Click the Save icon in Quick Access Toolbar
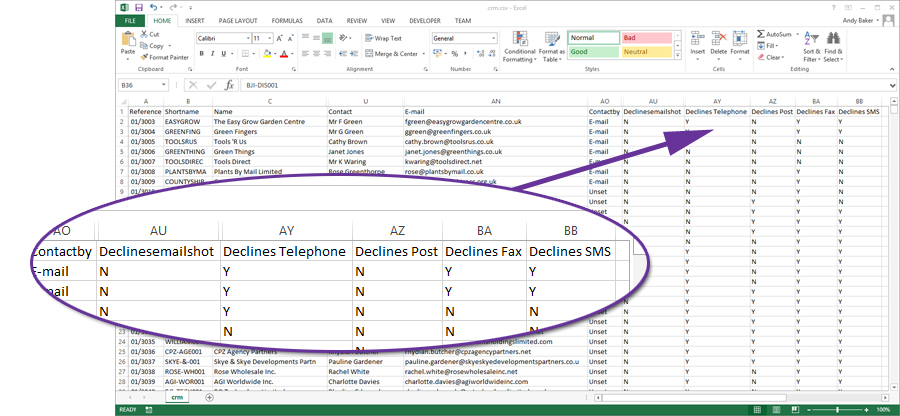The width and height of the screenshot is (900, 416). pyautogui.click(x=138, y=7)
